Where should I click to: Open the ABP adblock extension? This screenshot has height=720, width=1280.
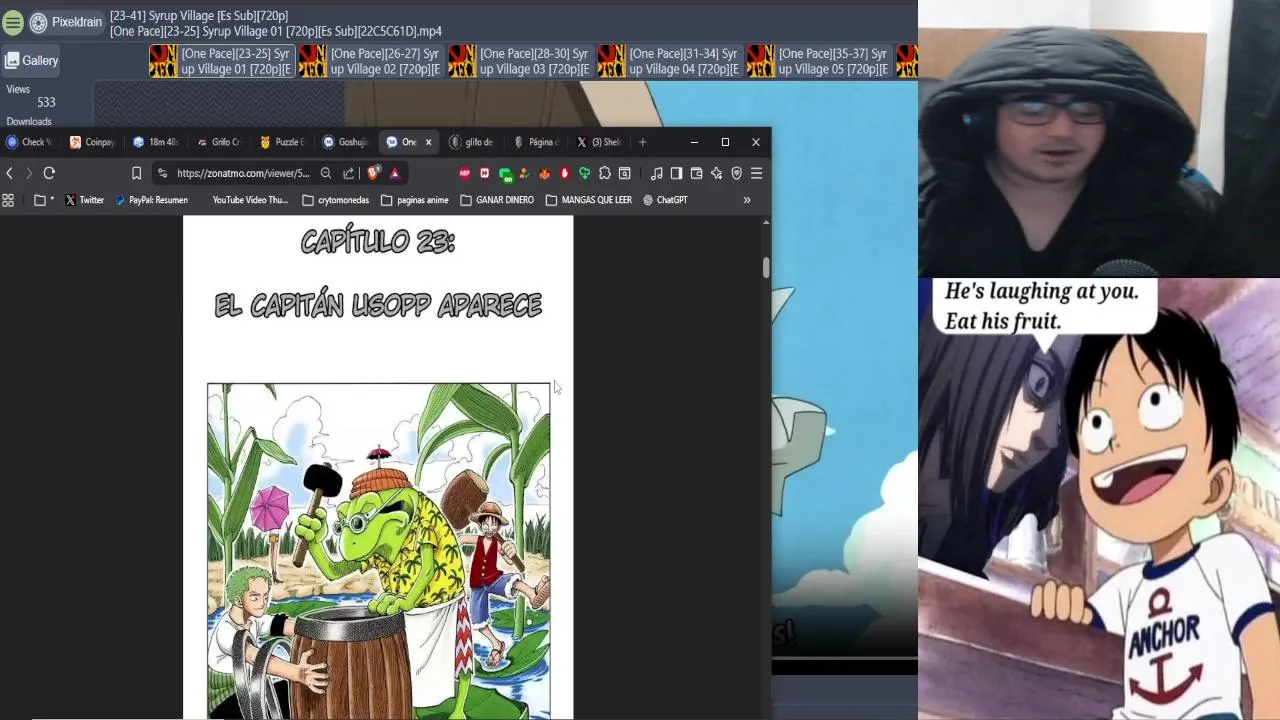click(465, 173)
